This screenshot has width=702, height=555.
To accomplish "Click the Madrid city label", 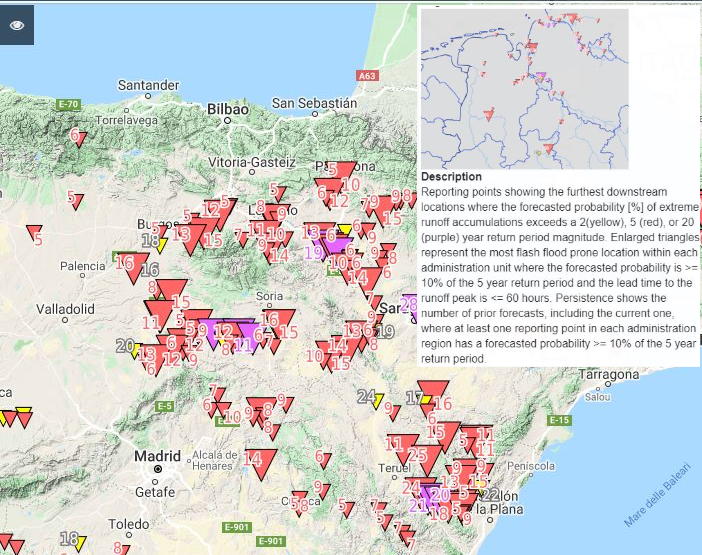I will [x=157, y=456].
